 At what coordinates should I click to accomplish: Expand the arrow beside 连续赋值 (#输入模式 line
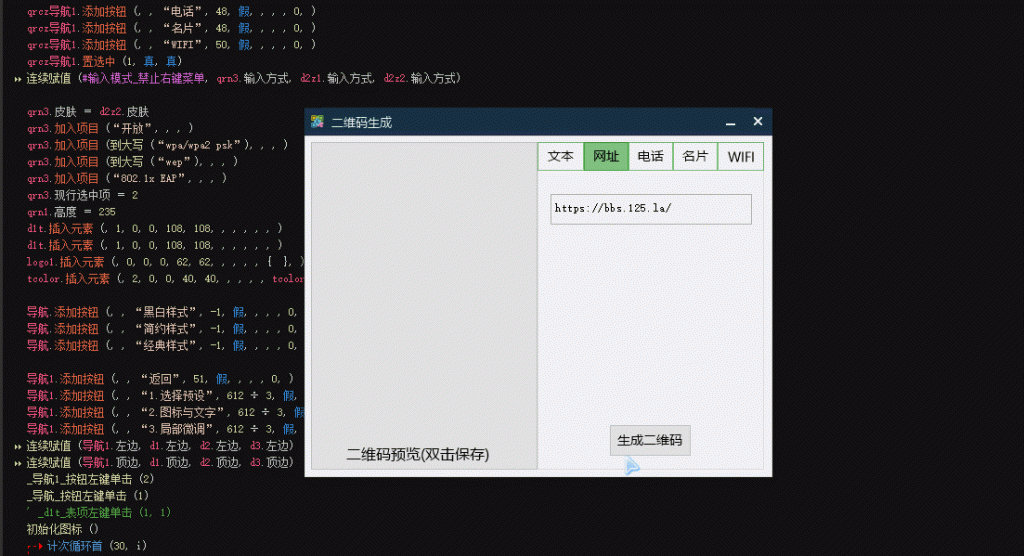click(x=18, y=78)
